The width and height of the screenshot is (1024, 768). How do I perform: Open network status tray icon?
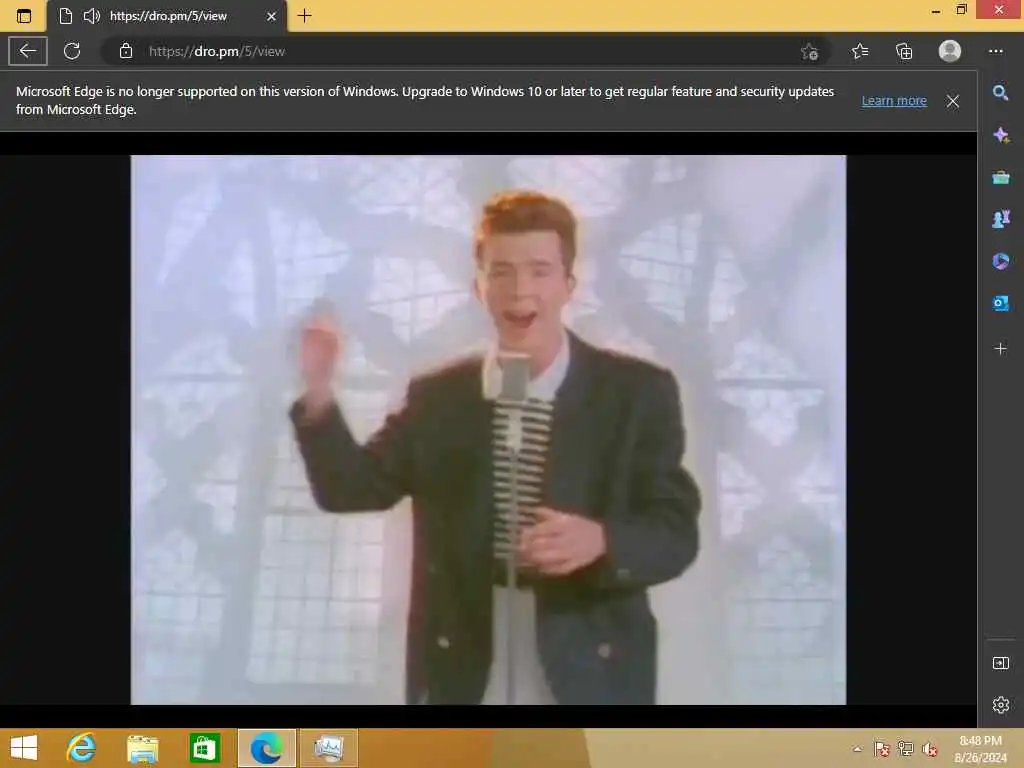[x=906, y=749]
